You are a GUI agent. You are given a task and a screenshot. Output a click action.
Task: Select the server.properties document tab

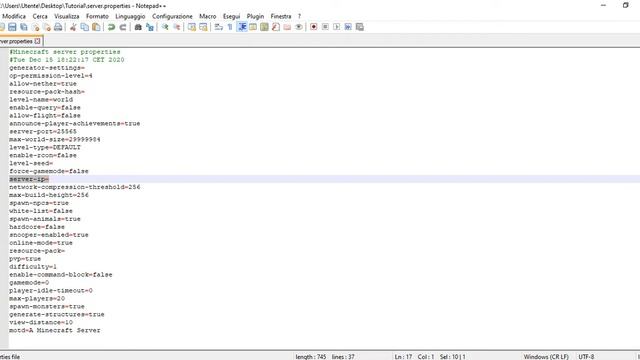pos(16,41)
